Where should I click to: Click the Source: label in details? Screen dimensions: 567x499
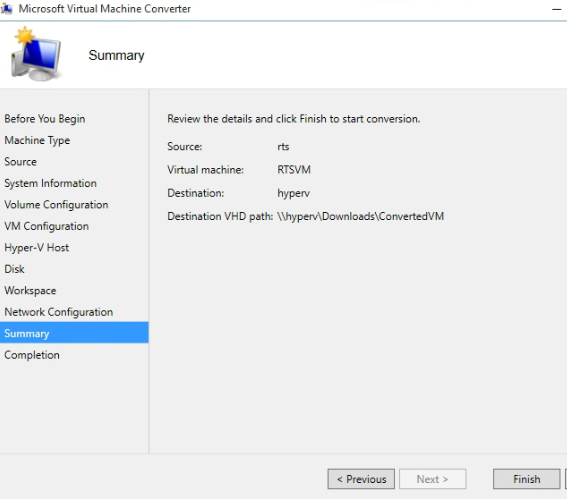184,146
